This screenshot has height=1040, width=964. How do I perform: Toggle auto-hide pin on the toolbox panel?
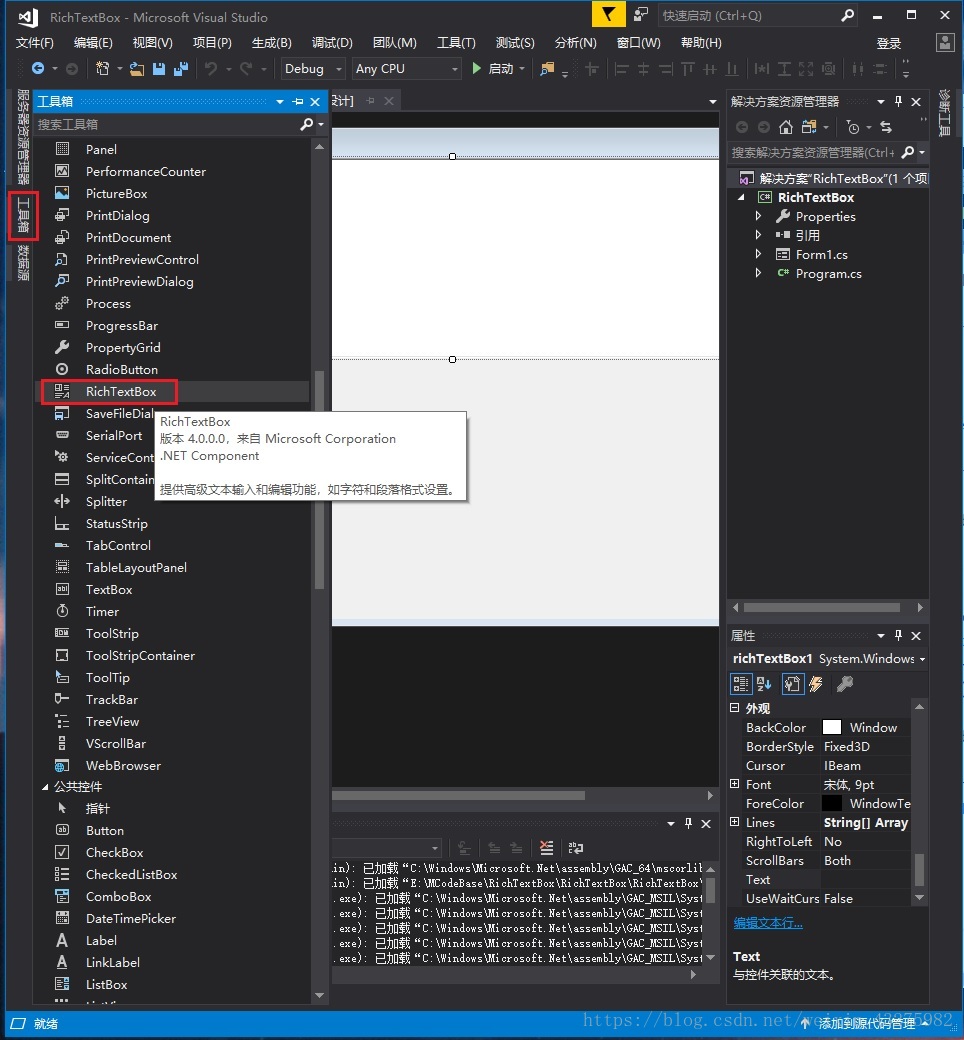tap(298, 101)
